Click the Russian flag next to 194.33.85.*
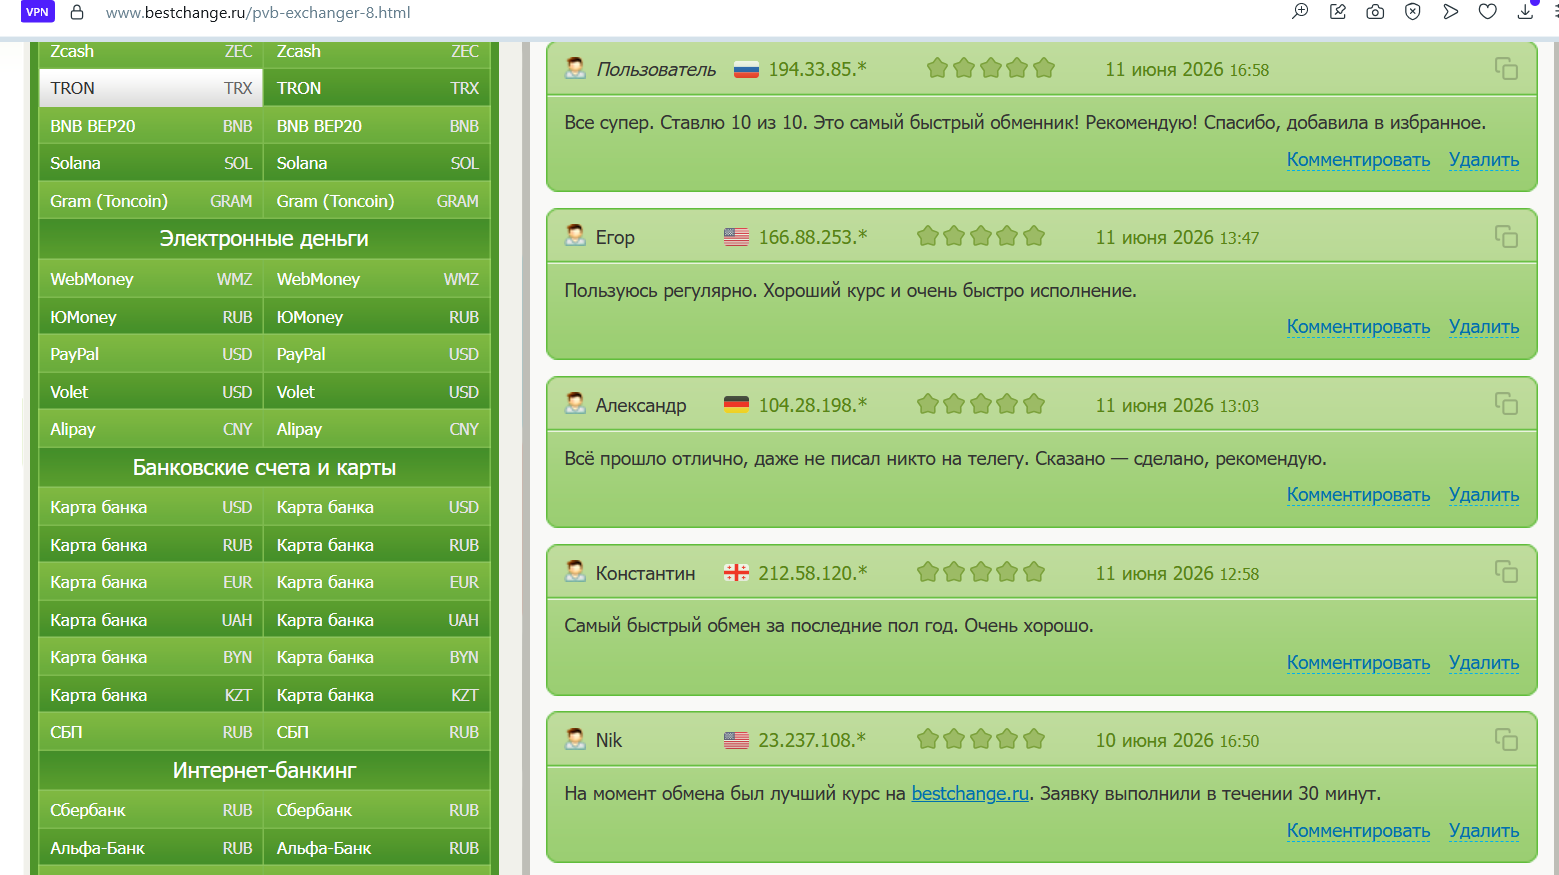1559x875 pixels. pyautogui.click(x=746, y=69)
